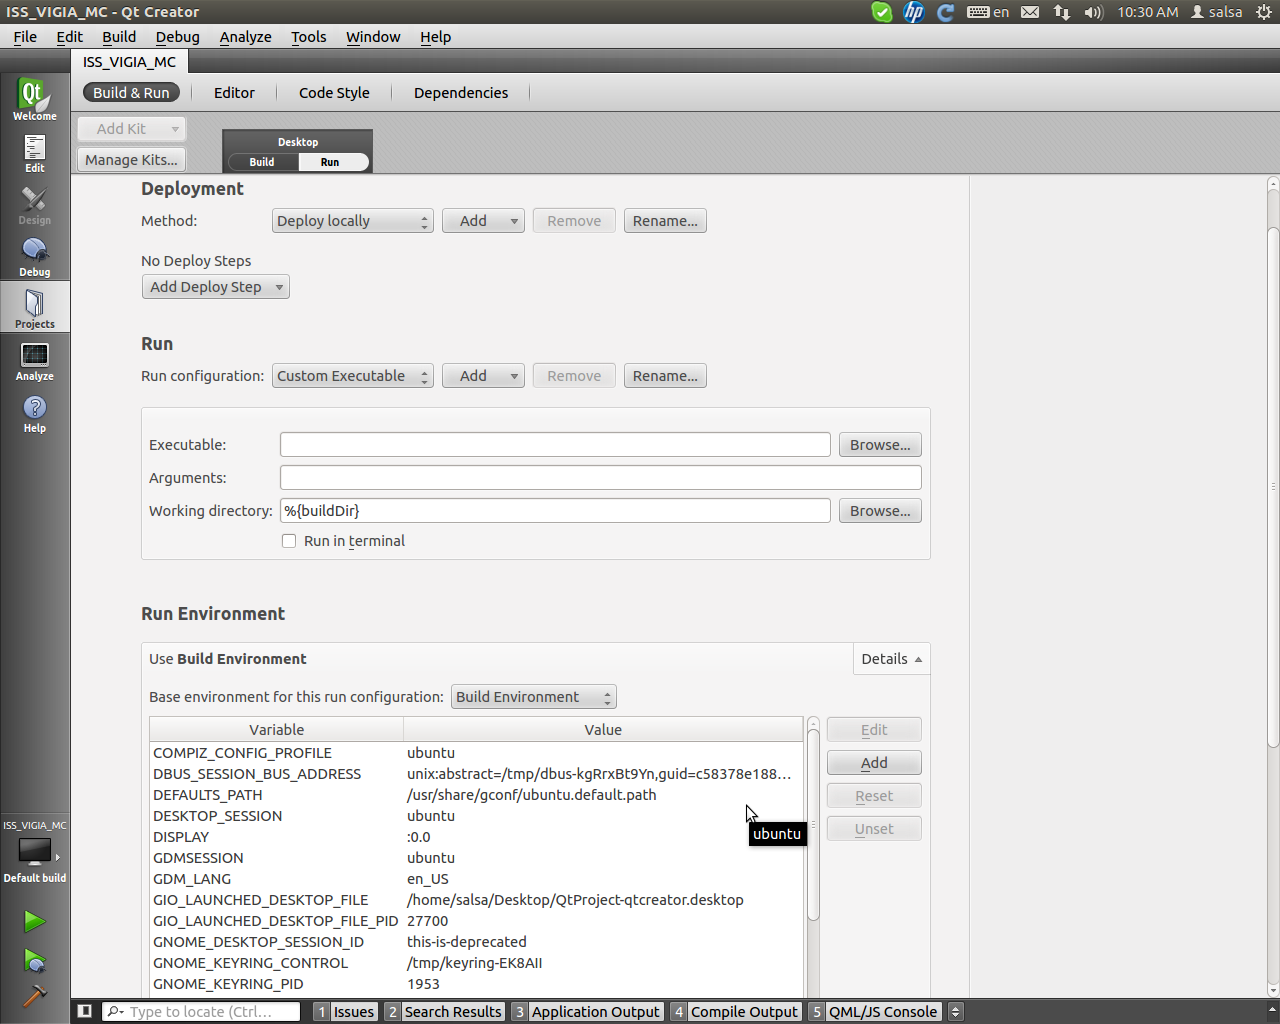The width and height of the screenshot is (1280, 1024).
Task: Open the File menu
Action: pos(25,37)
